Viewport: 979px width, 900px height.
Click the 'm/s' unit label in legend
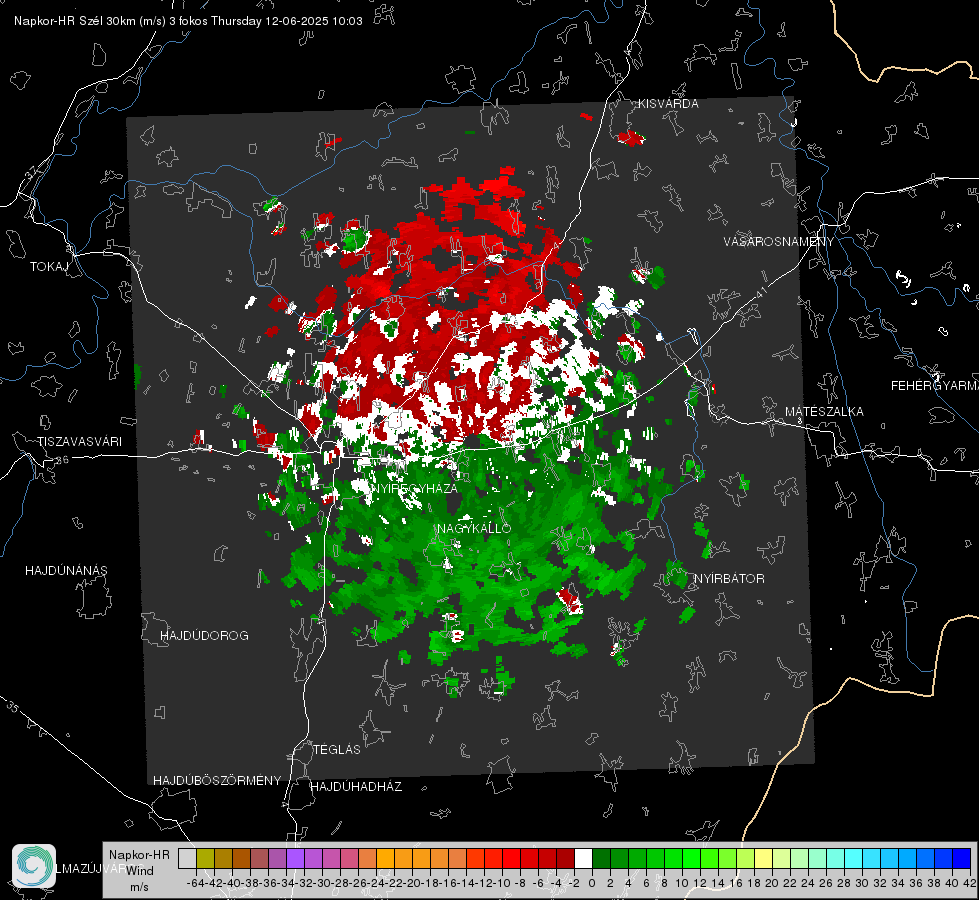coord(139,887)
